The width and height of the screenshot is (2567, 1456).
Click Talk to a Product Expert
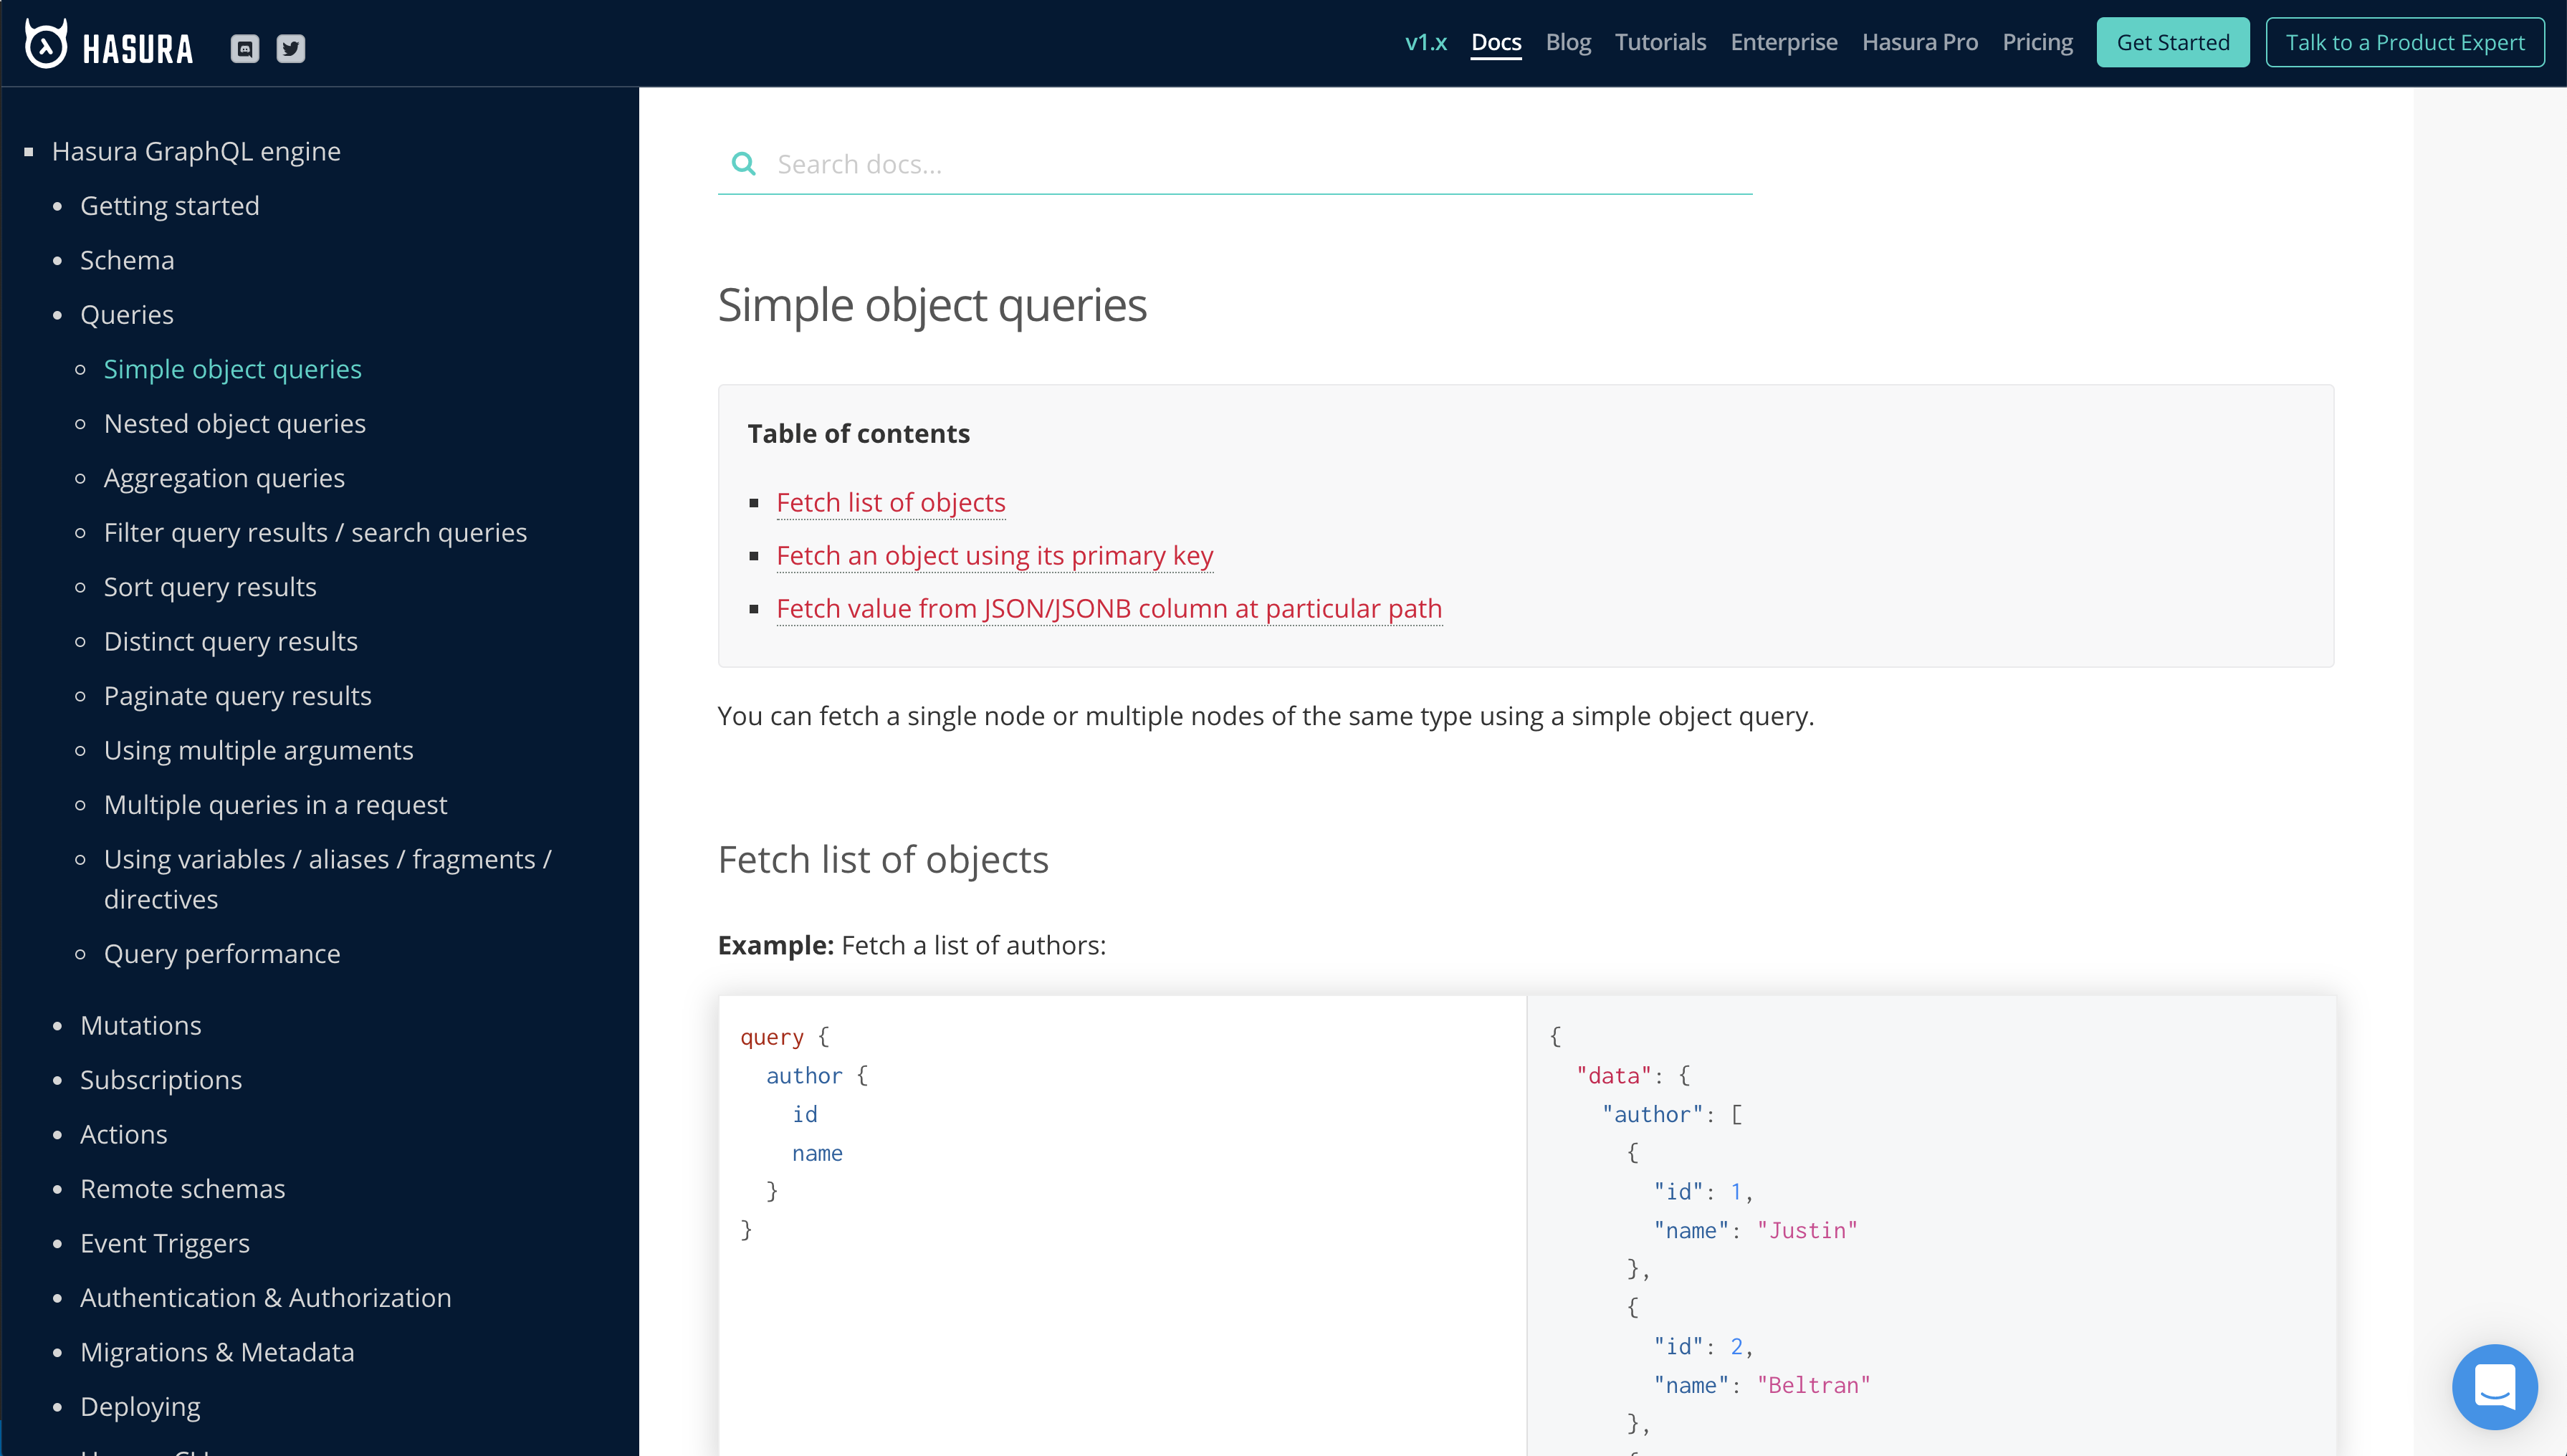(x=2405, y=42)
